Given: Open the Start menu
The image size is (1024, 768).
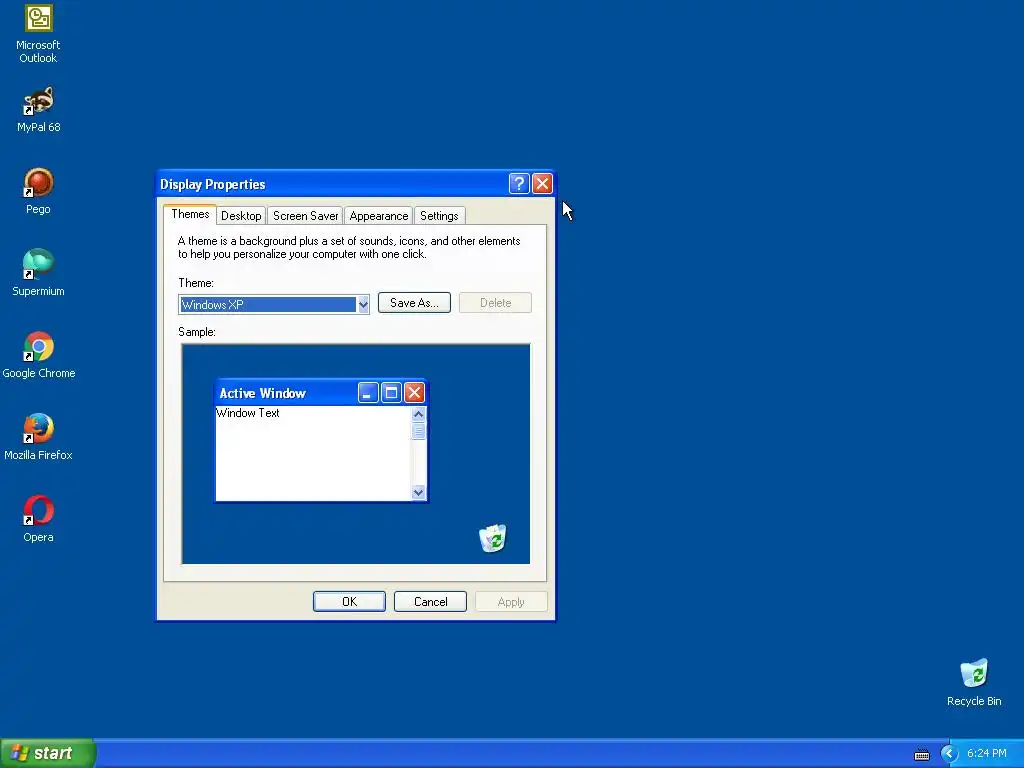Looking at the screenshot, I should (x=48, y=753).
